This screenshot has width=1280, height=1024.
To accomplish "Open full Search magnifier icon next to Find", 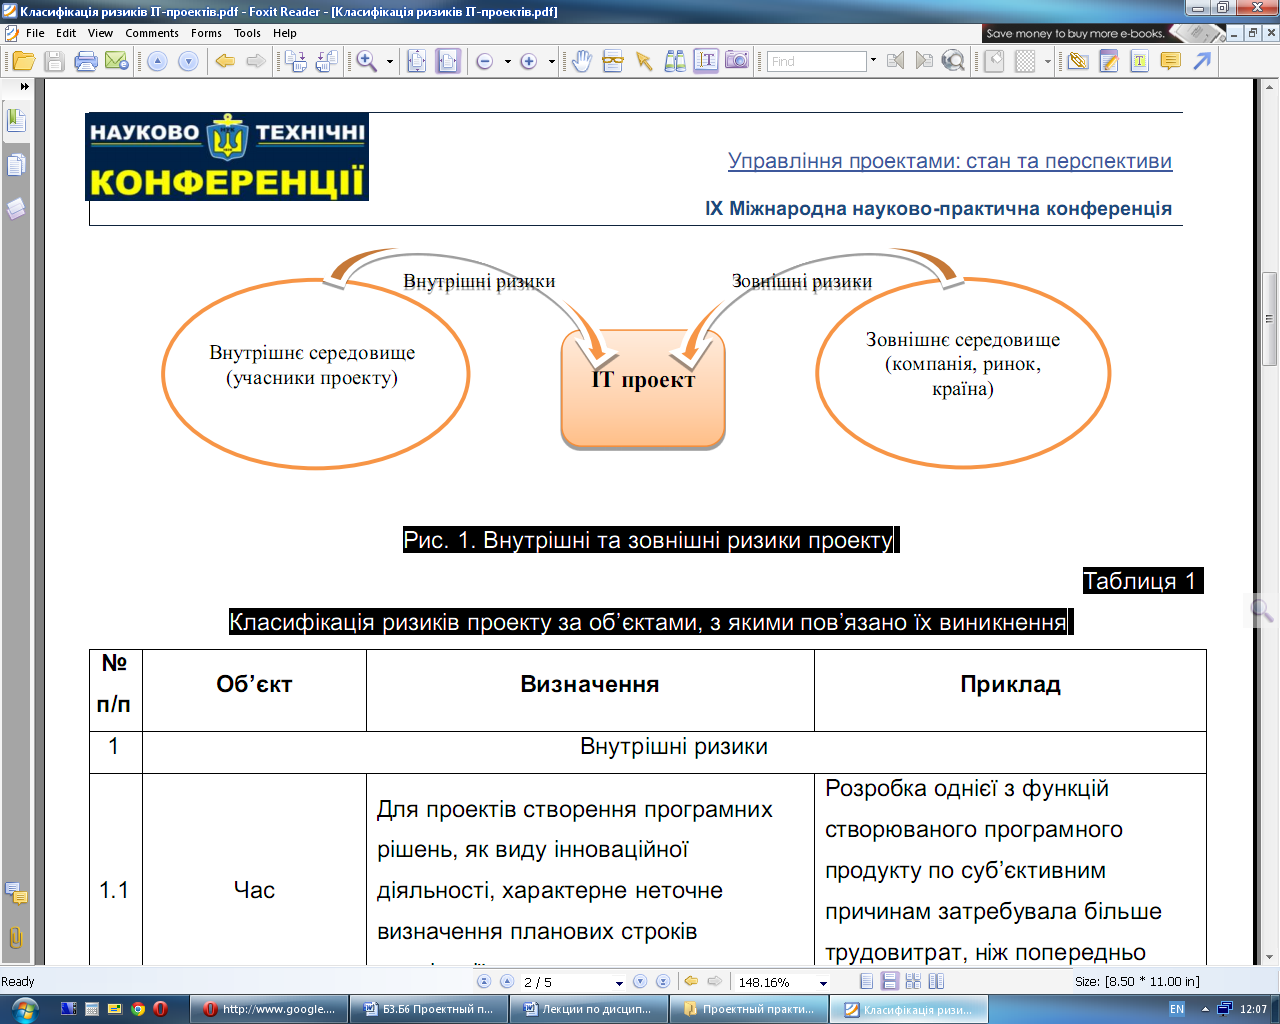I will [x=954, y=61].
